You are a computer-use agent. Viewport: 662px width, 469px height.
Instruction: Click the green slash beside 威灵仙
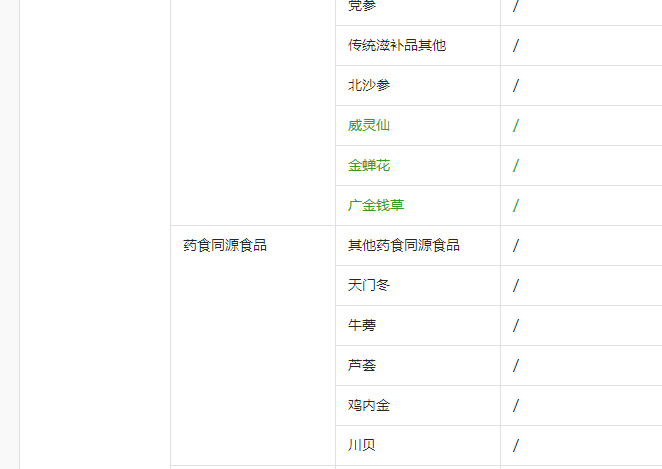515,125
